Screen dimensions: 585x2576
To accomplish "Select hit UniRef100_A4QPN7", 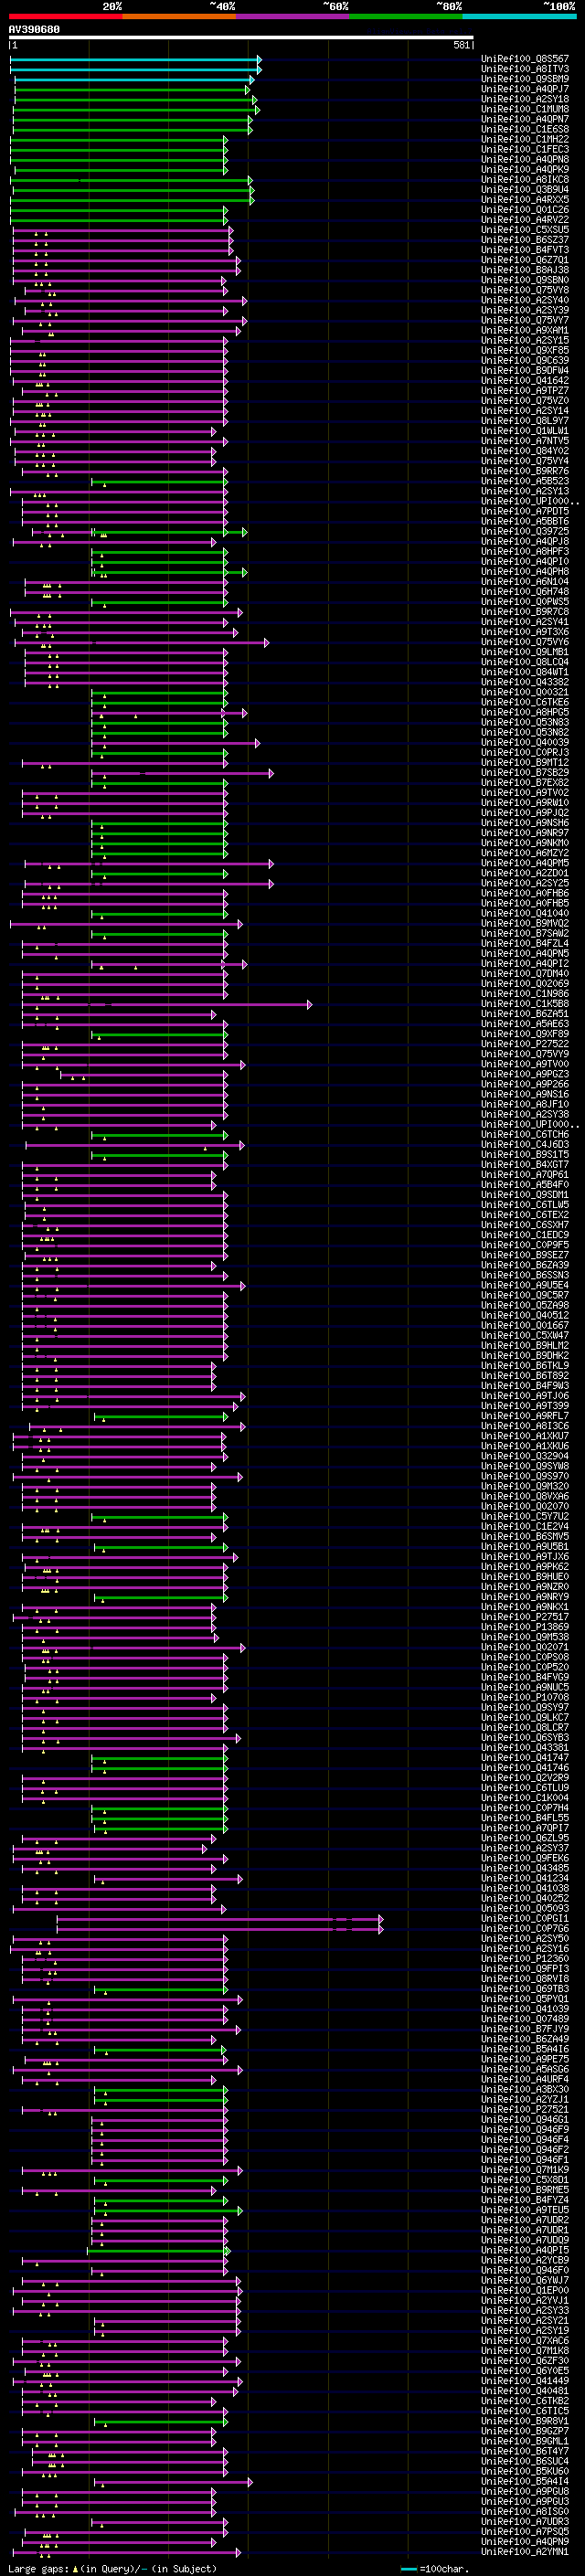I will [525, 119].
